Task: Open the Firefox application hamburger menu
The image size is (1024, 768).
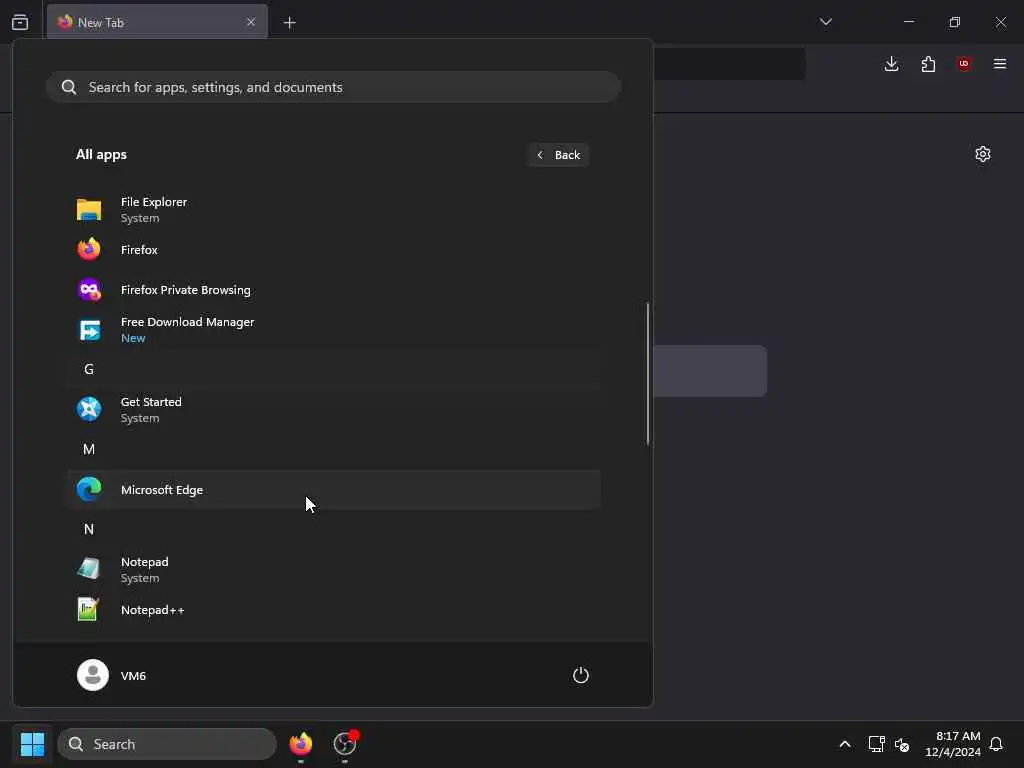Action: point(1000,64)
